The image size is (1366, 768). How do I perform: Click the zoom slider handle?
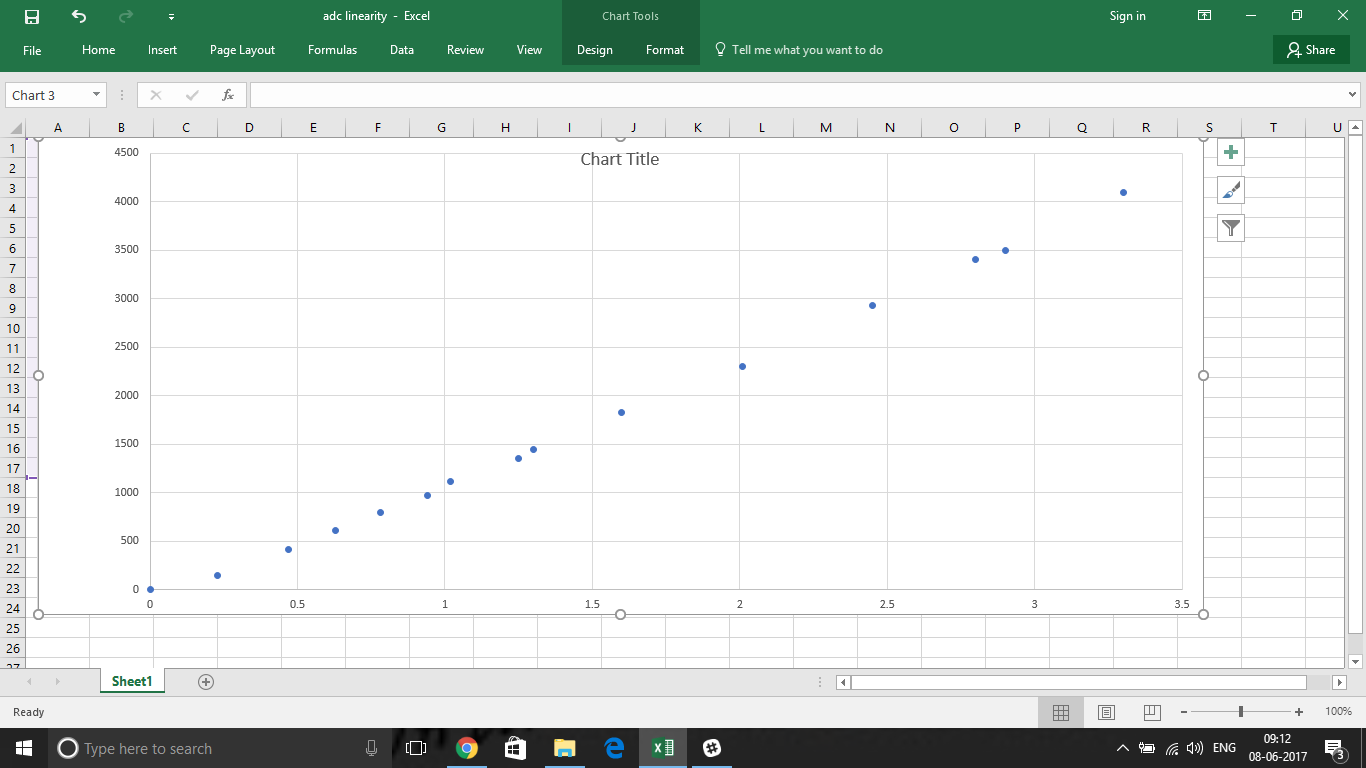coord(1241,712)
